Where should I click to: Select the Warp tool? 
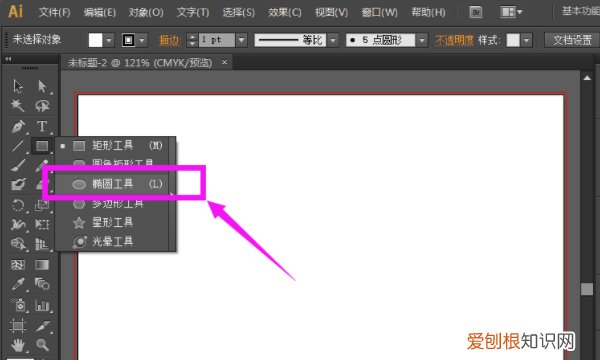point(18,224)
